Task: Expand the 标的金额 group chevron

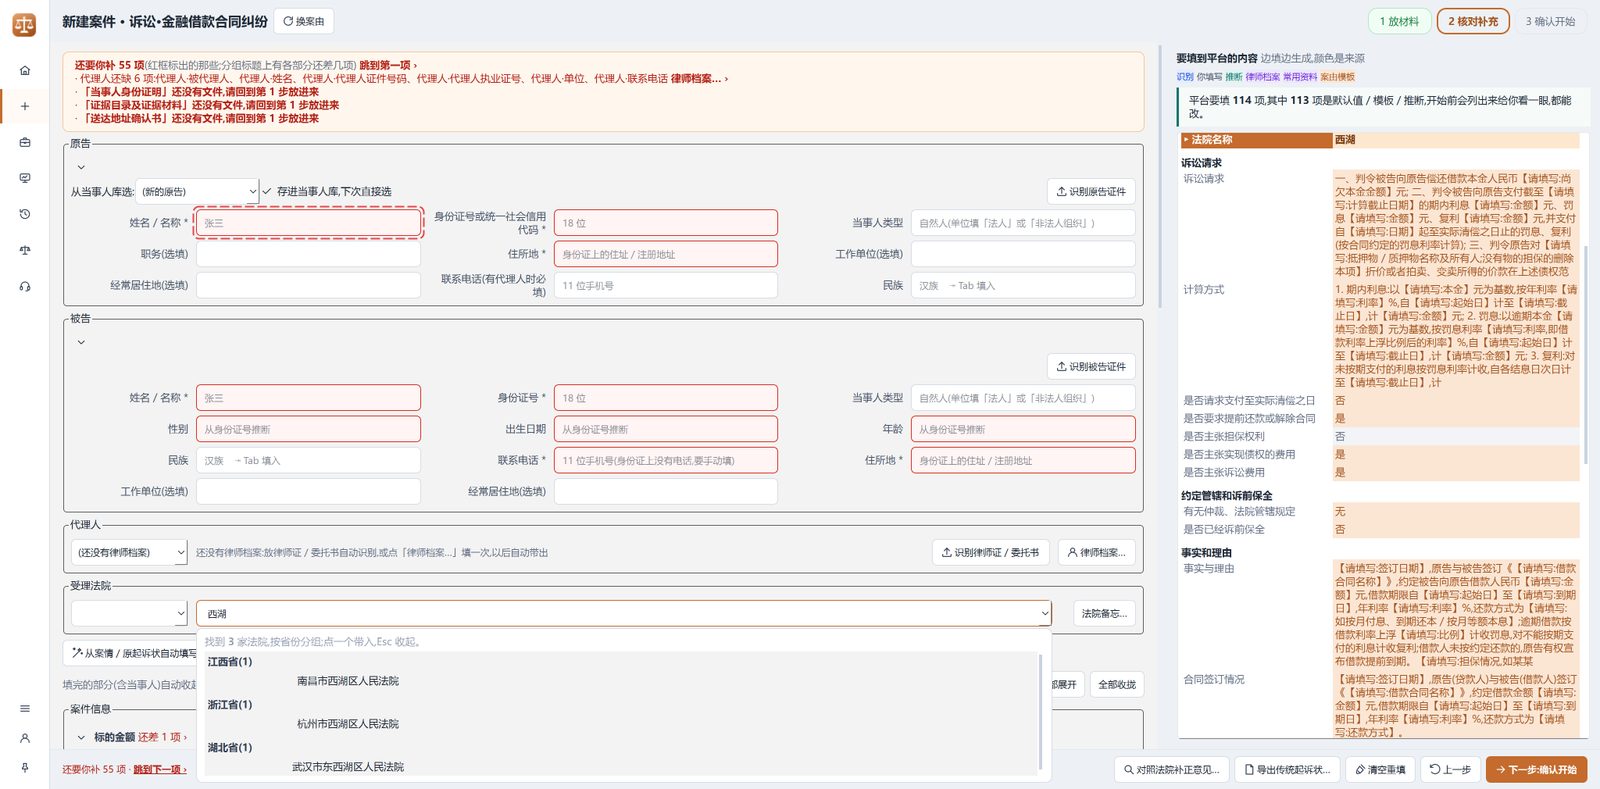Action: [x=81, y=737]
